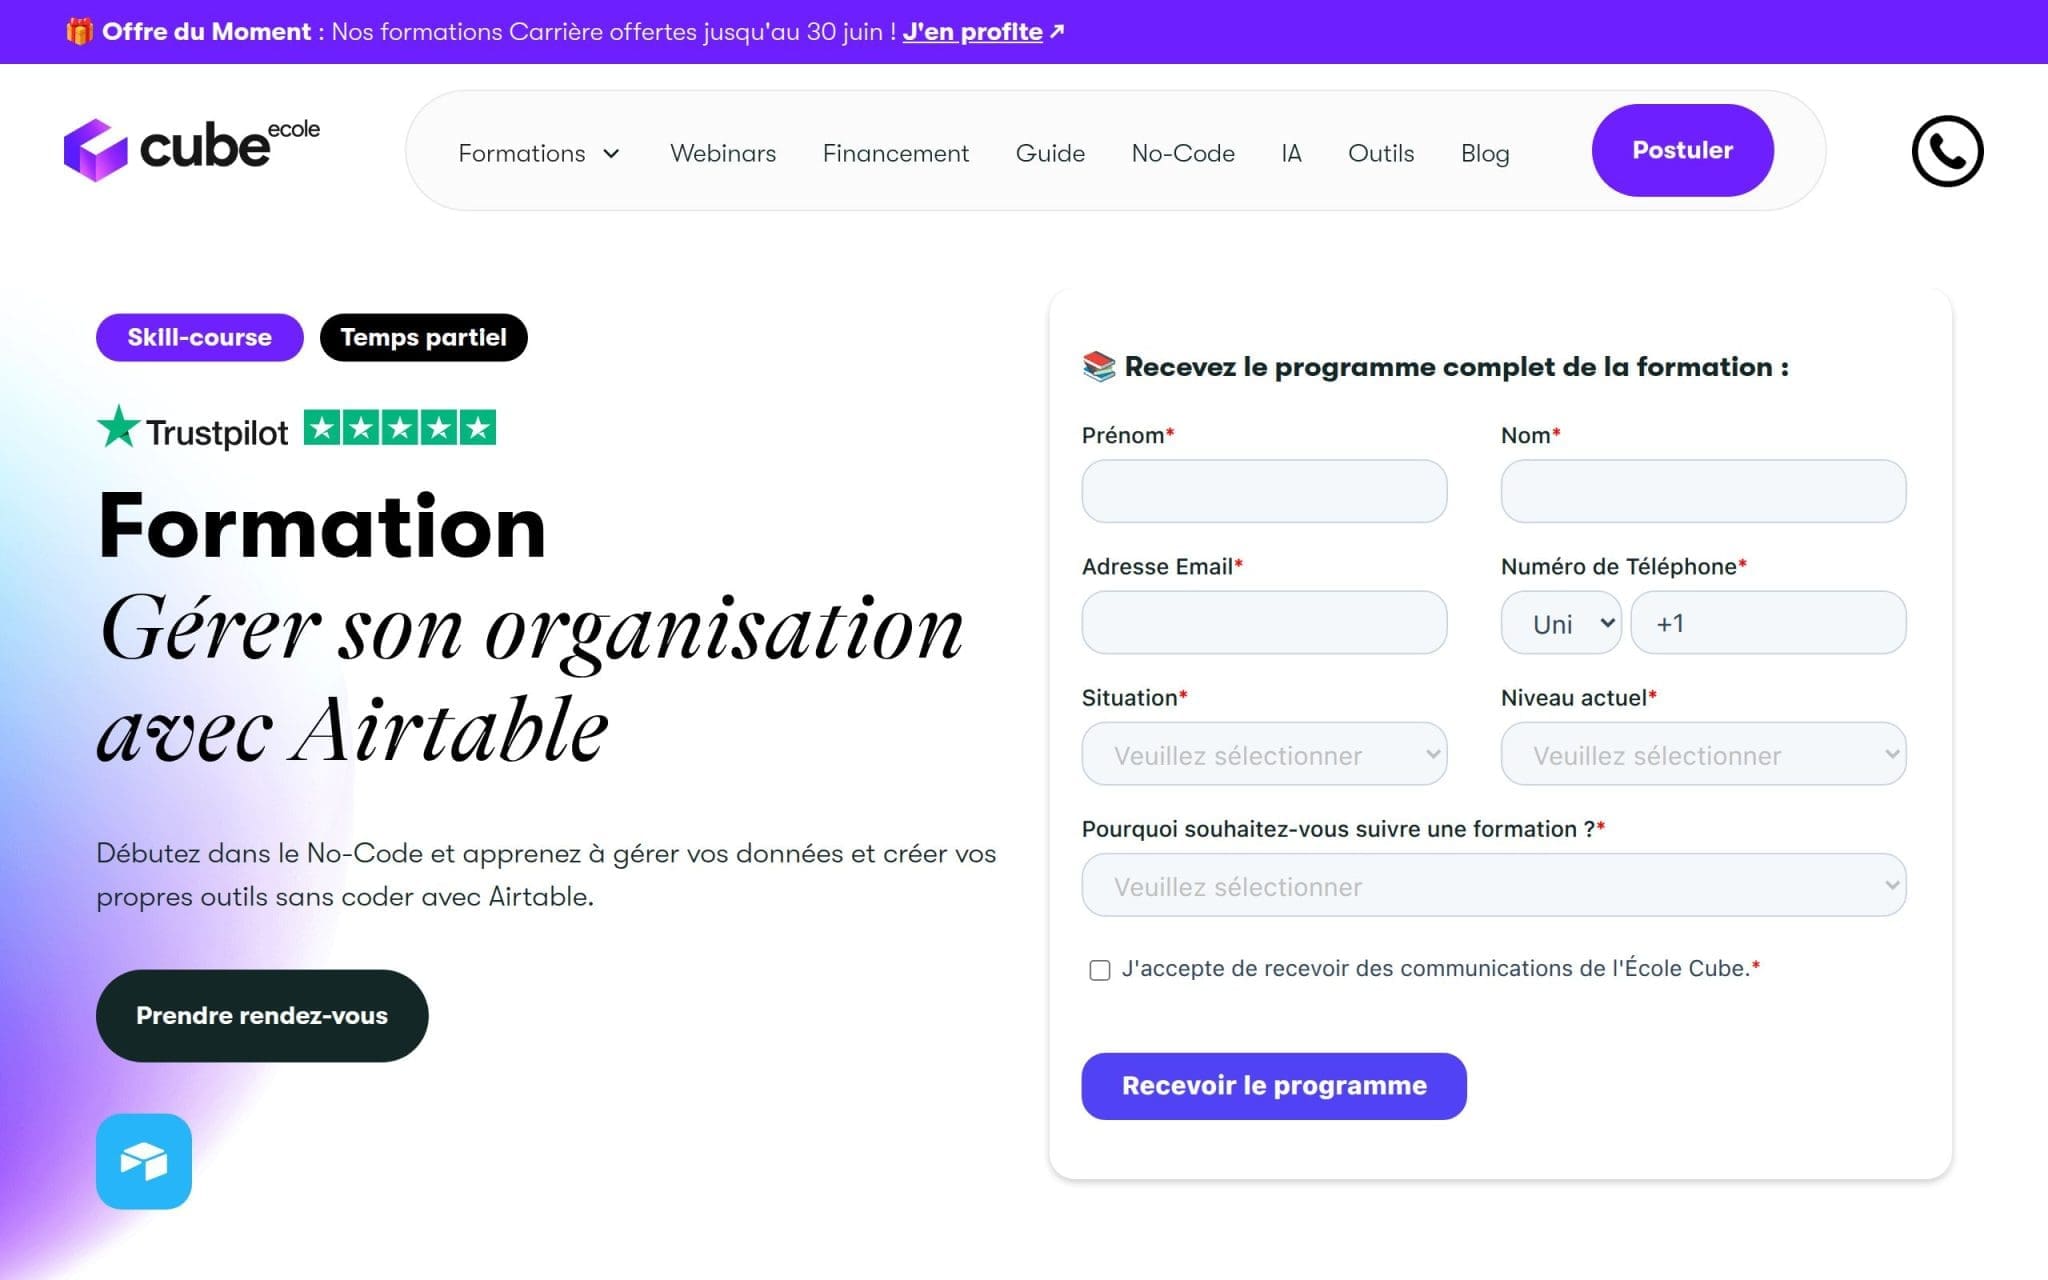Click the books emoji icon
Viewport: 2048px width, 1280px height.
(x=1098, y=367)
